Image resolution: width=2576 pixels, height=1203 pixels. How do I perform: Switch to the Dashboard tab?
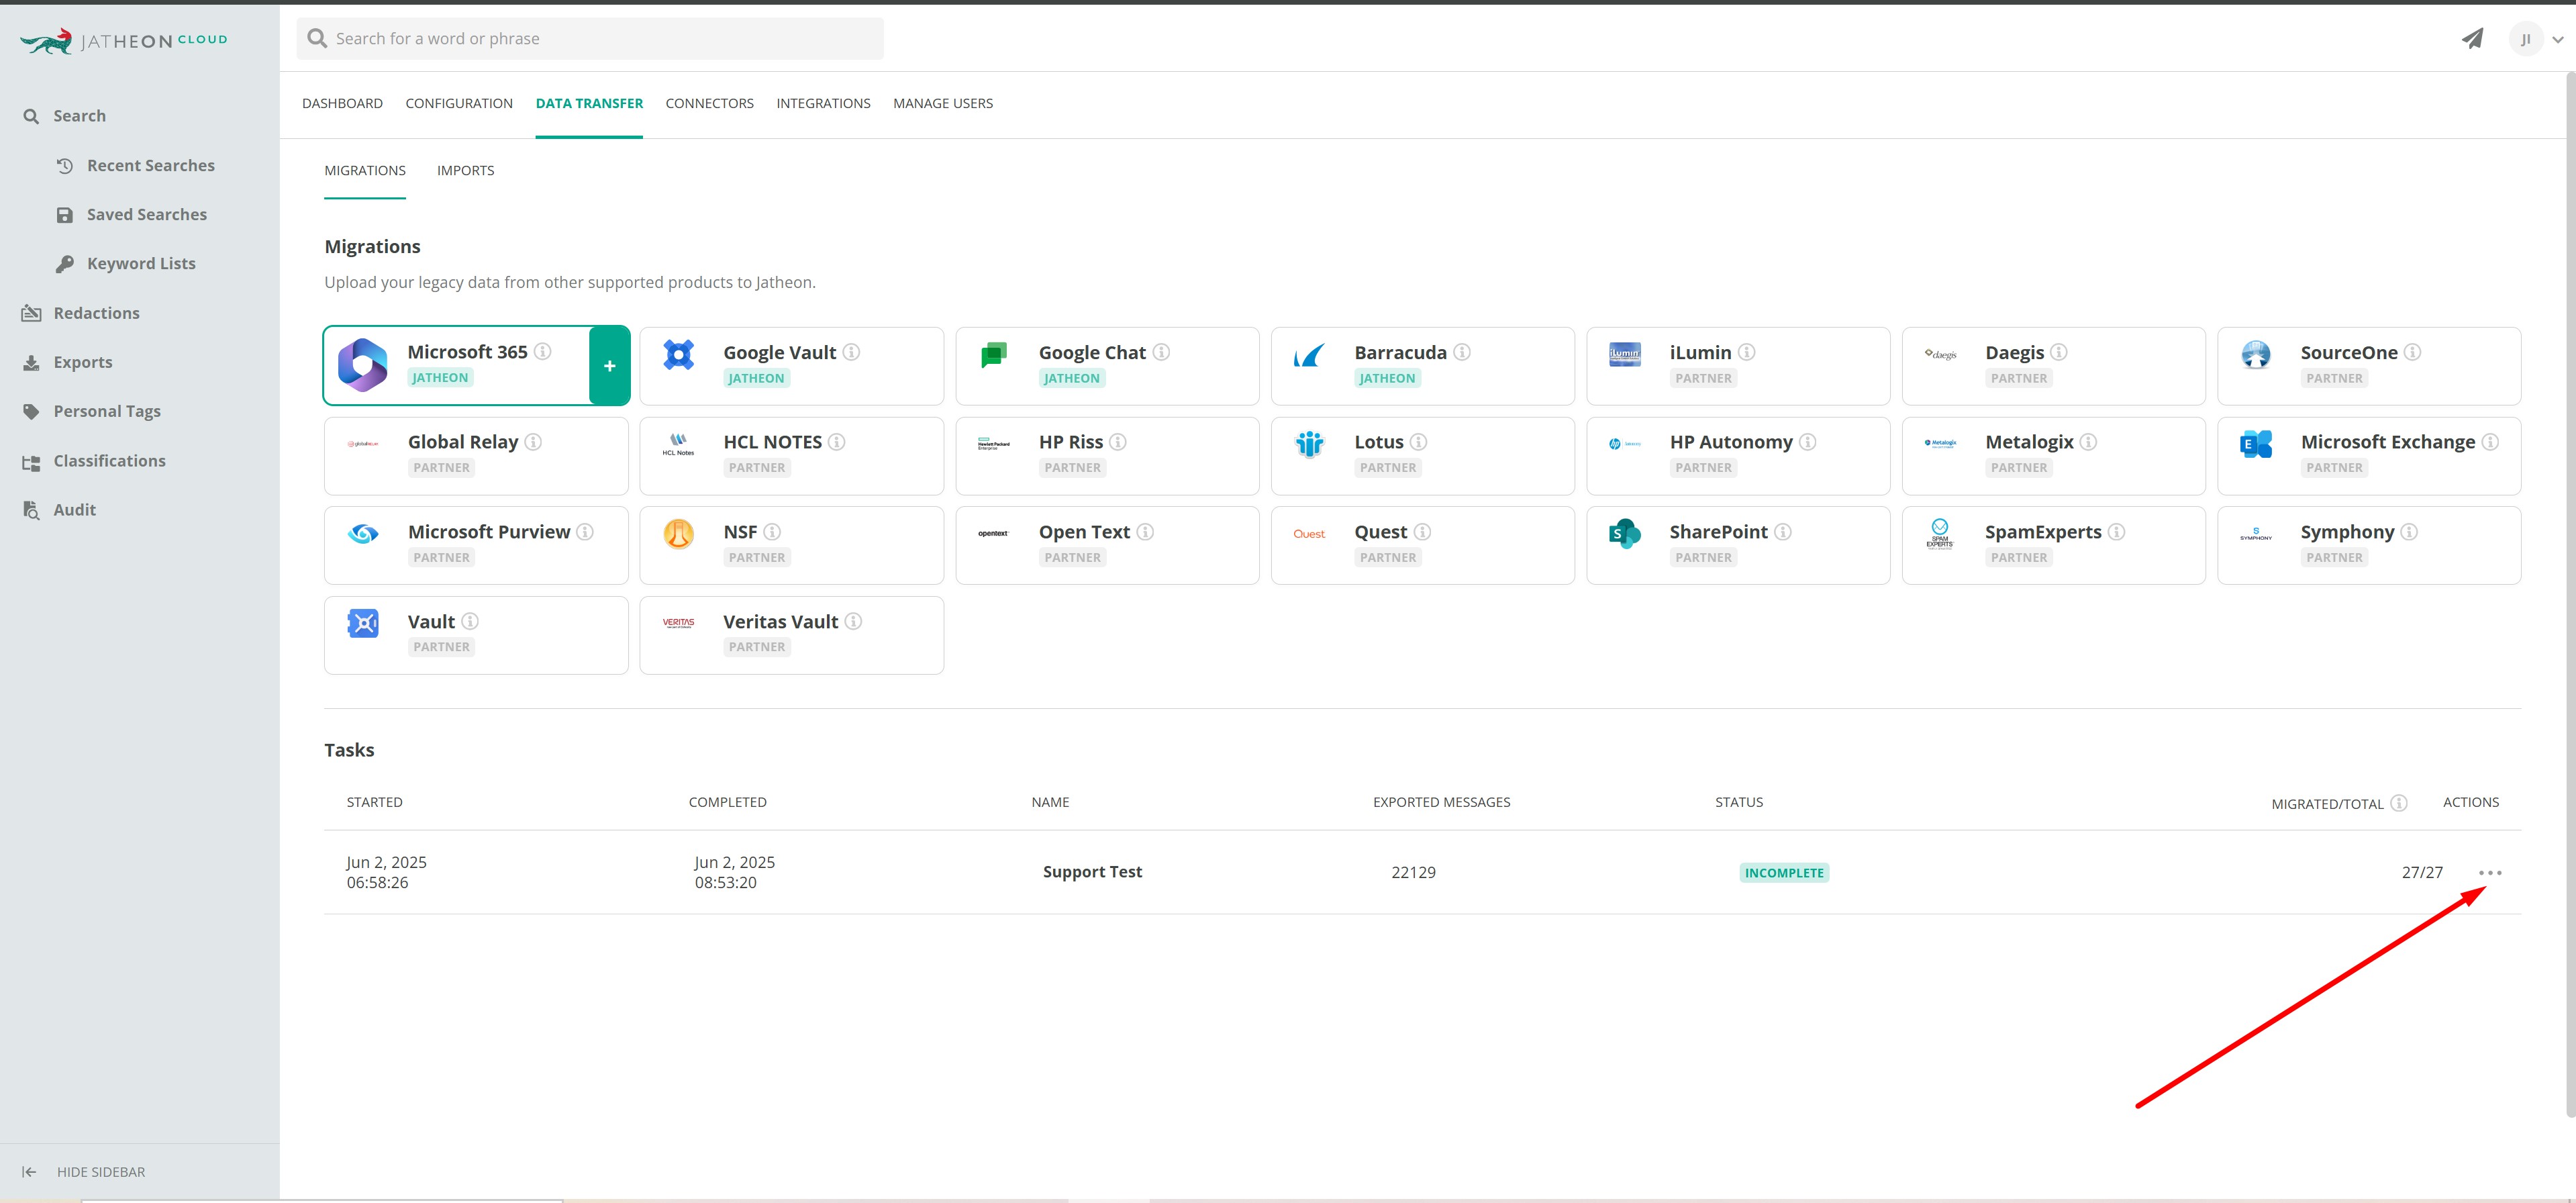coord(342,103)
